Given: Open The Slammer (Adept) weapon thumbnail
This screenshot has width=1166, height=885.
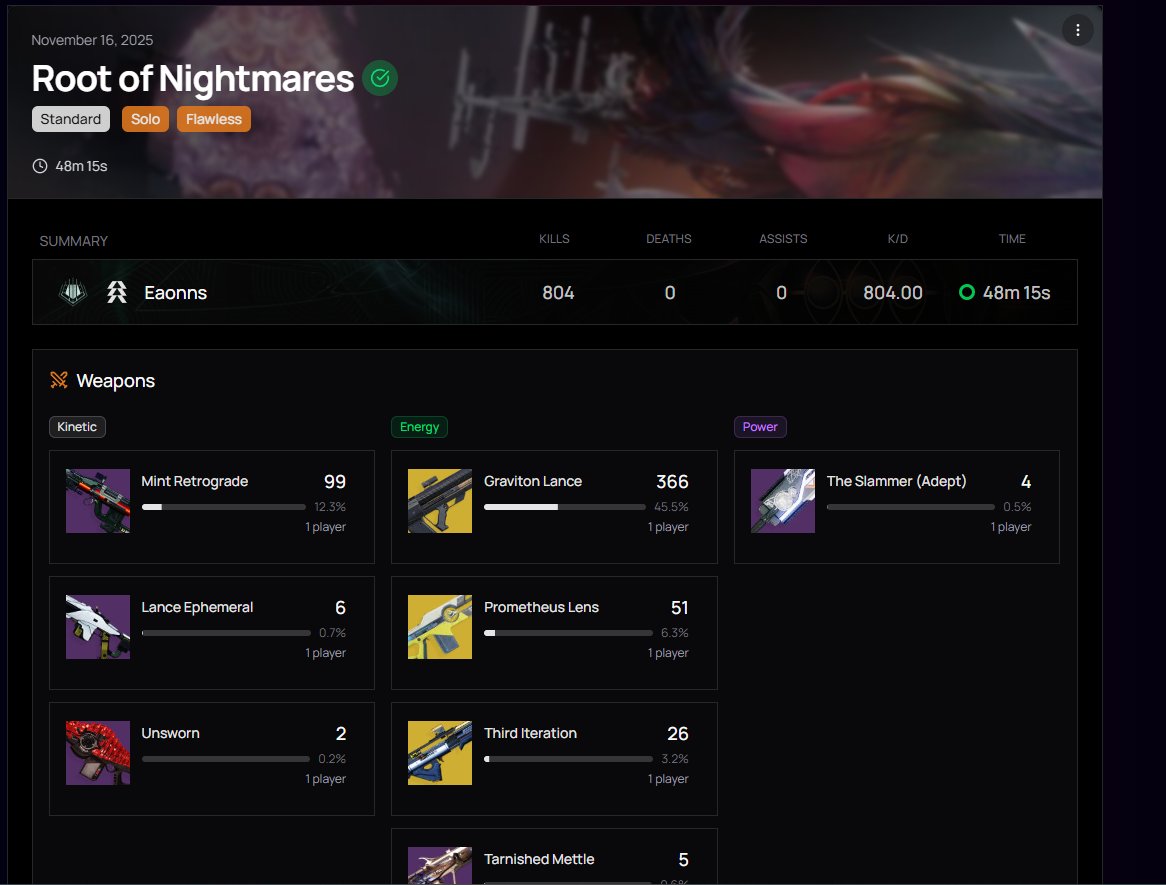Looking at the screenshot, I should pyautogui.click(x=782, y=501).
